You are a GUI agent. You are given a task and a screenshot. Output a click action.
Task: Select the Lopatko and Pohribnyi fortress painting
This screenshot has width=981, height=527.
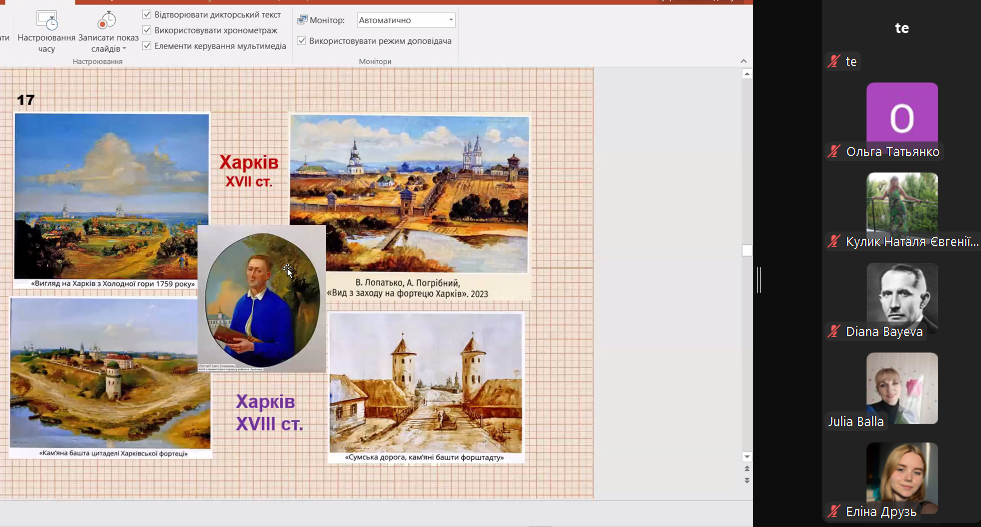pos(409,194)
